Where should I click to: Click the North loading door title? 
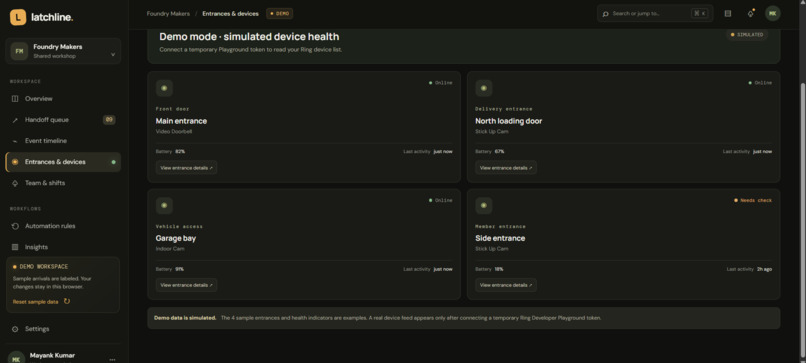pos(508,121)
